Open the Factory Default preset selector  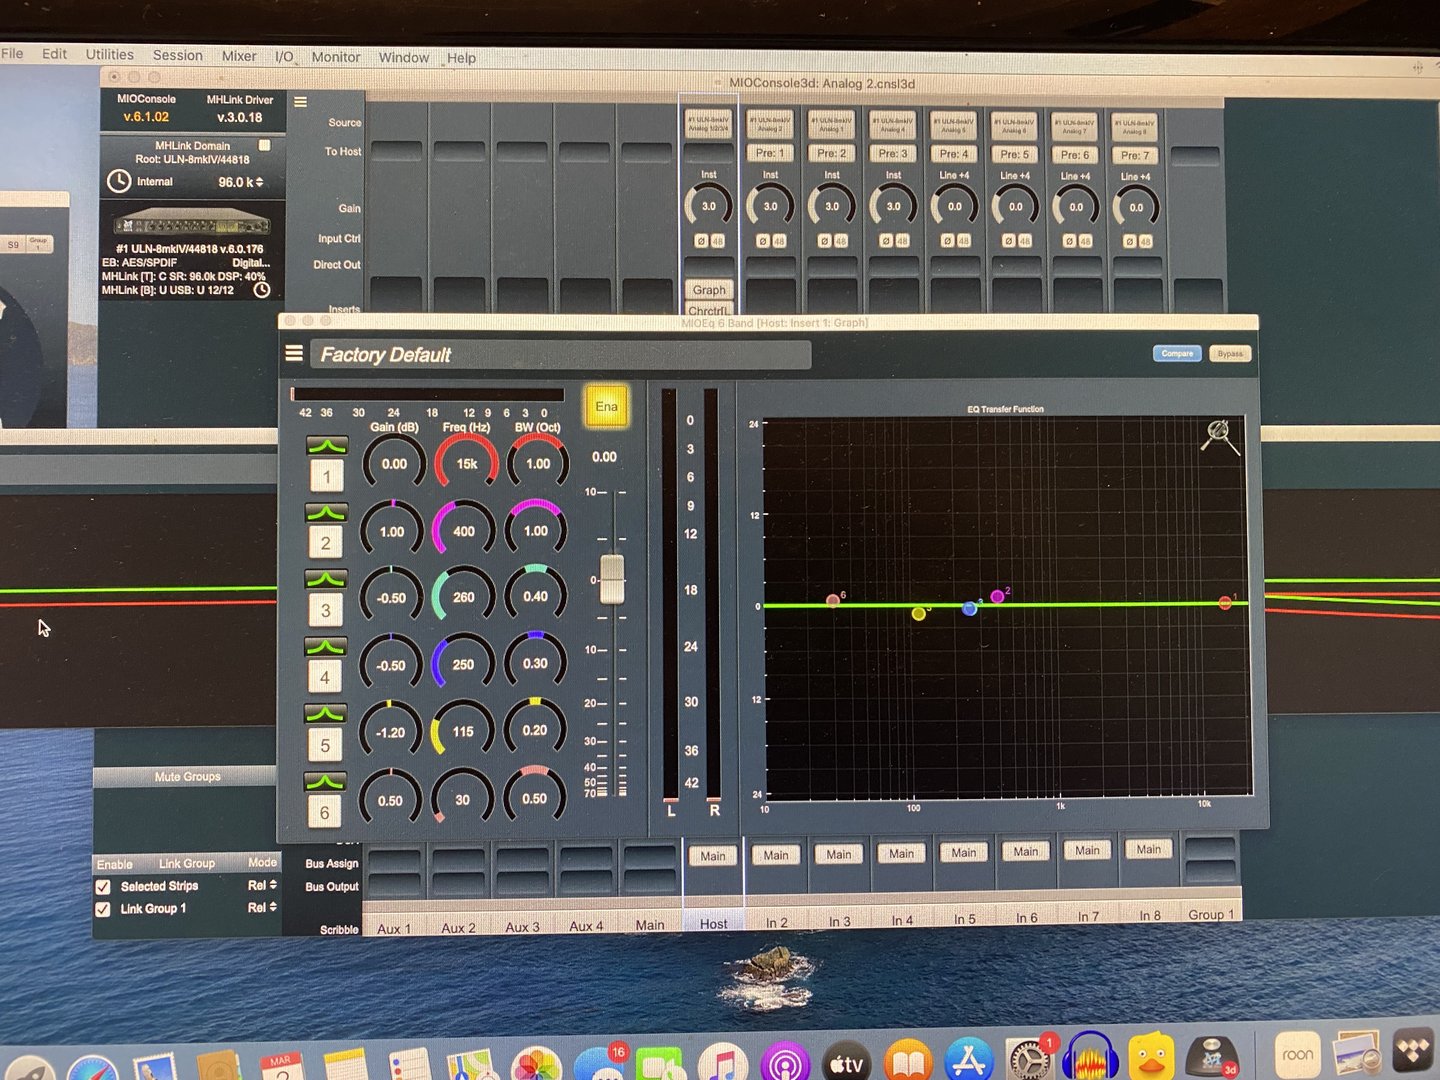click(560, 354)
